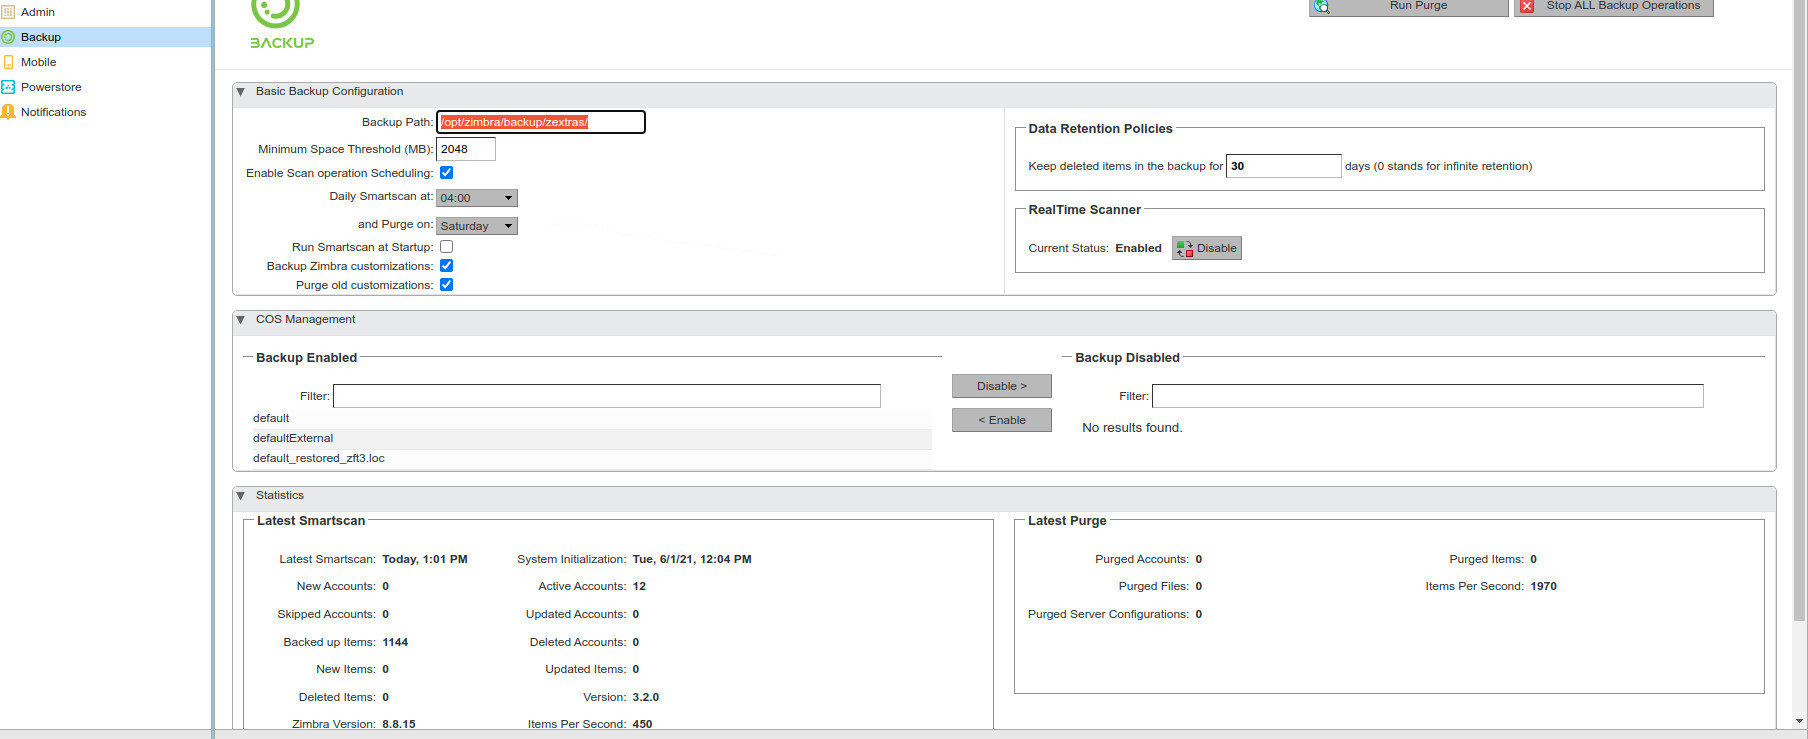Select the 'defaultExternal' COS row
The height and width of the screenshot is (739, 1808).
click(x=590, y=439)
